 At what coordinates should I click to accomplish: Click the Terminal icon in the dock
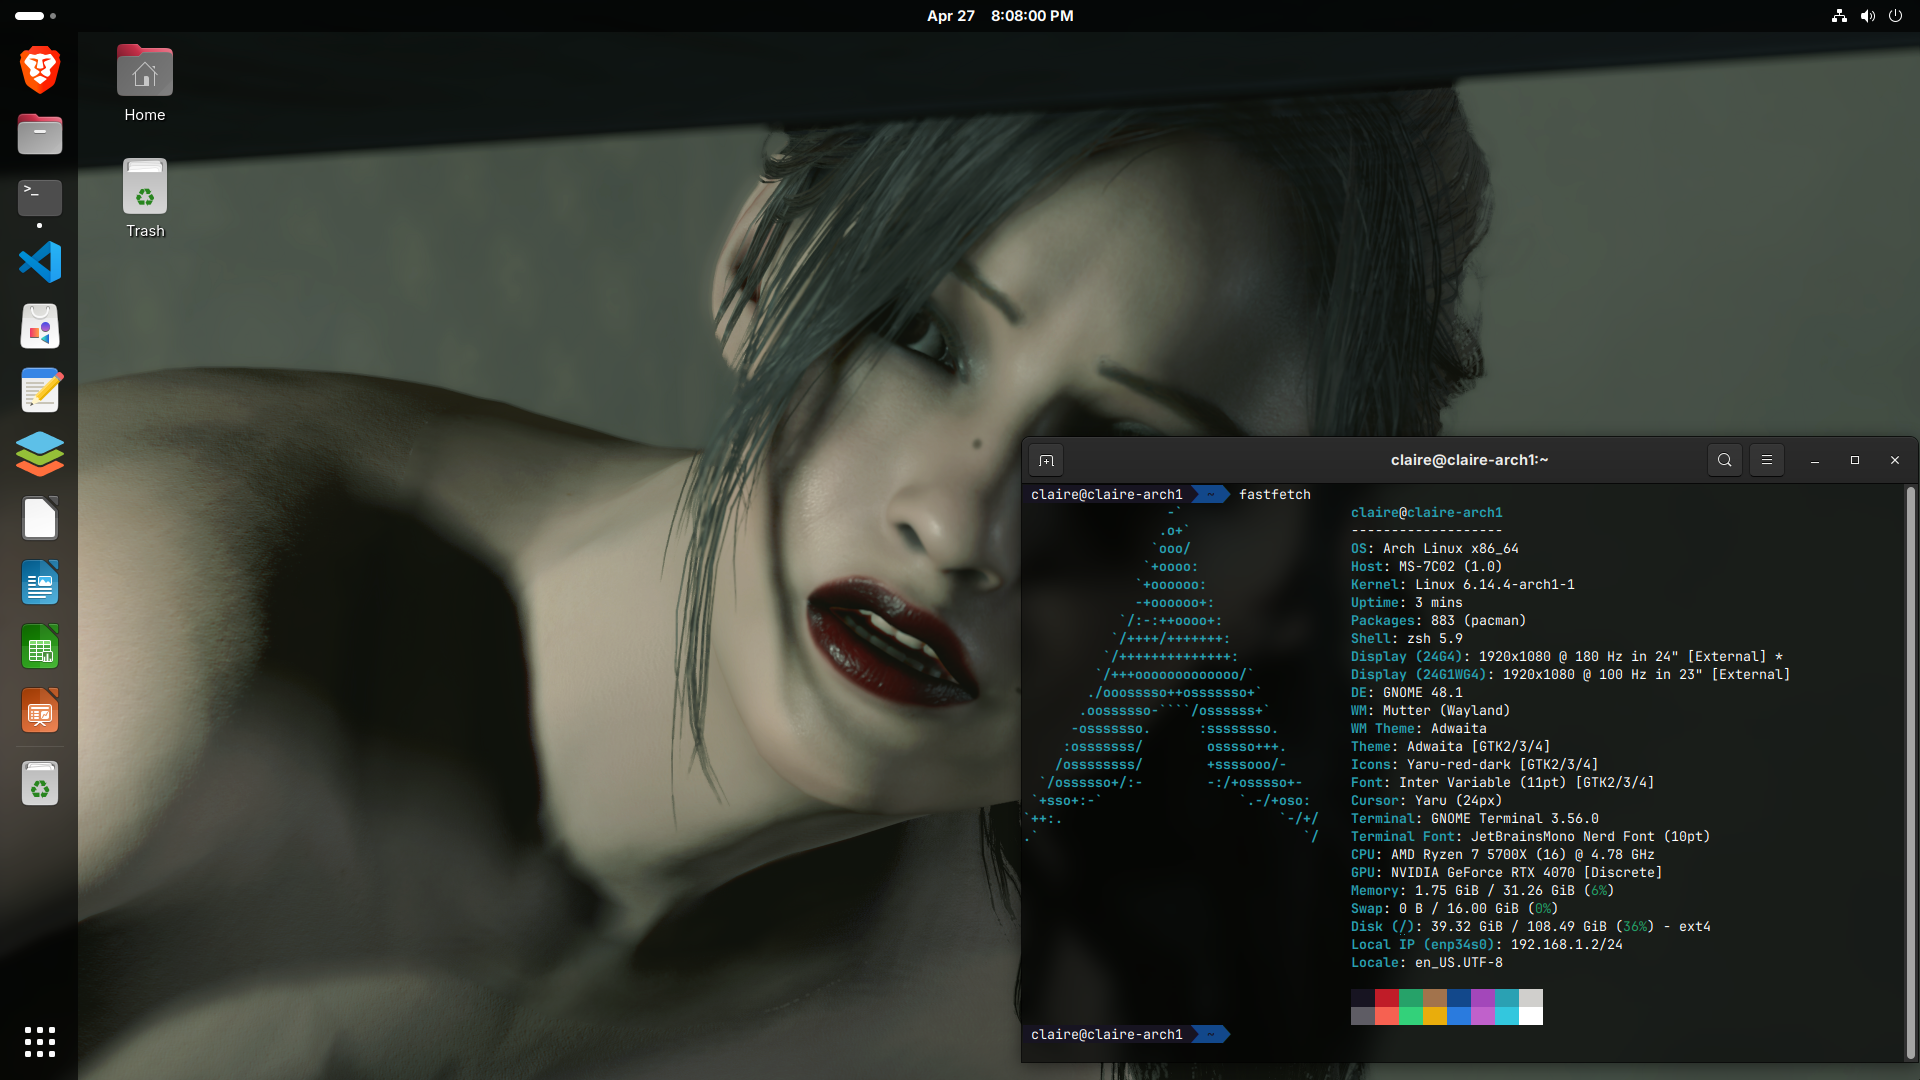[x=40, y=198]
